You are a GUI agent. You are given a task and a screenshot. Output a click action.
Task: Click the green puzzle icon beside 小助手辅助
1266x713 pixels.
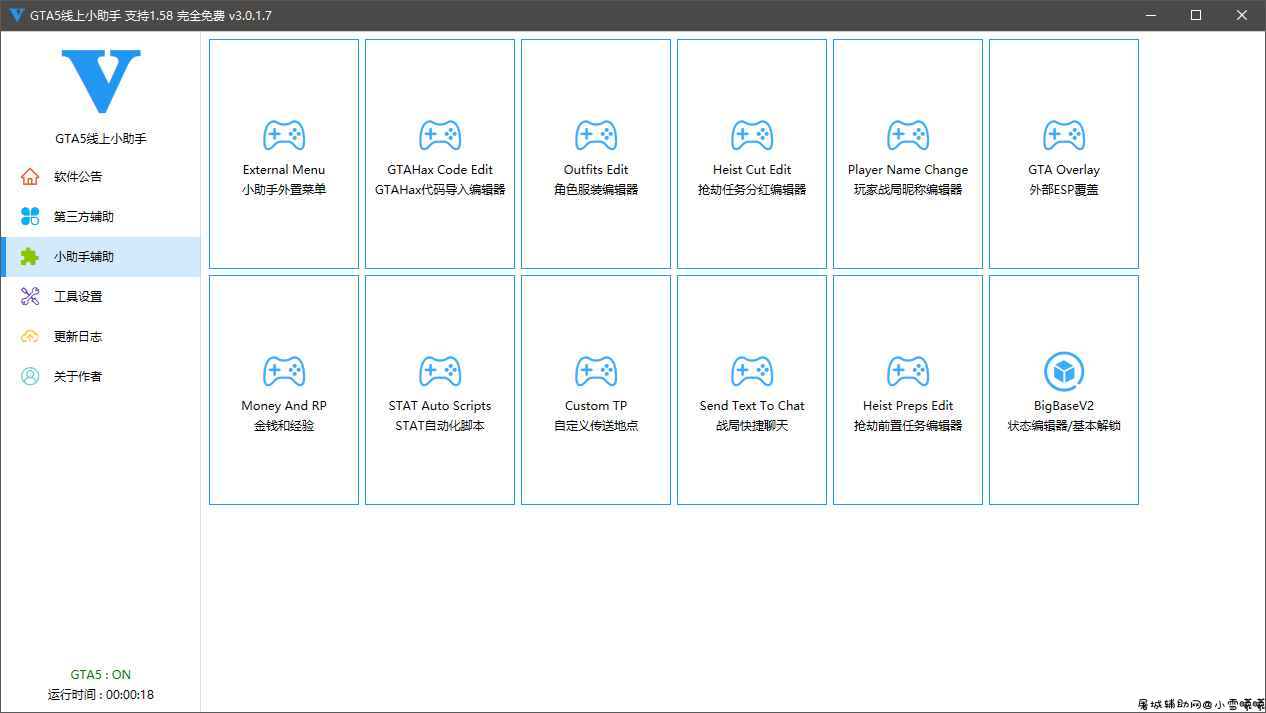click(30, 257)
